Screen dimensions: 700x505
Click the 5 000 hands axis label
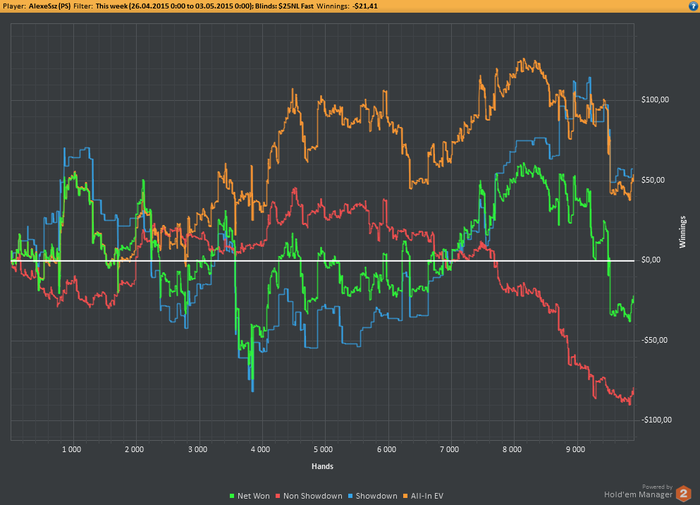pyautogui.click(x=323, y=450)
